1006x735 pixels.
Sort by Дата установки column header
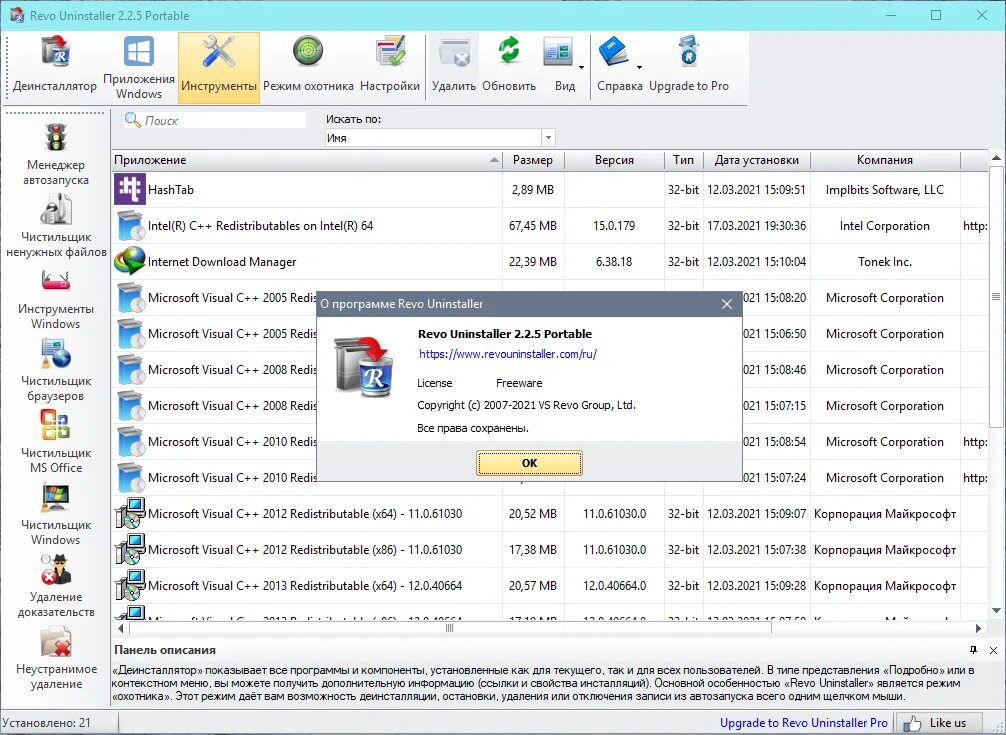point(756,160)
